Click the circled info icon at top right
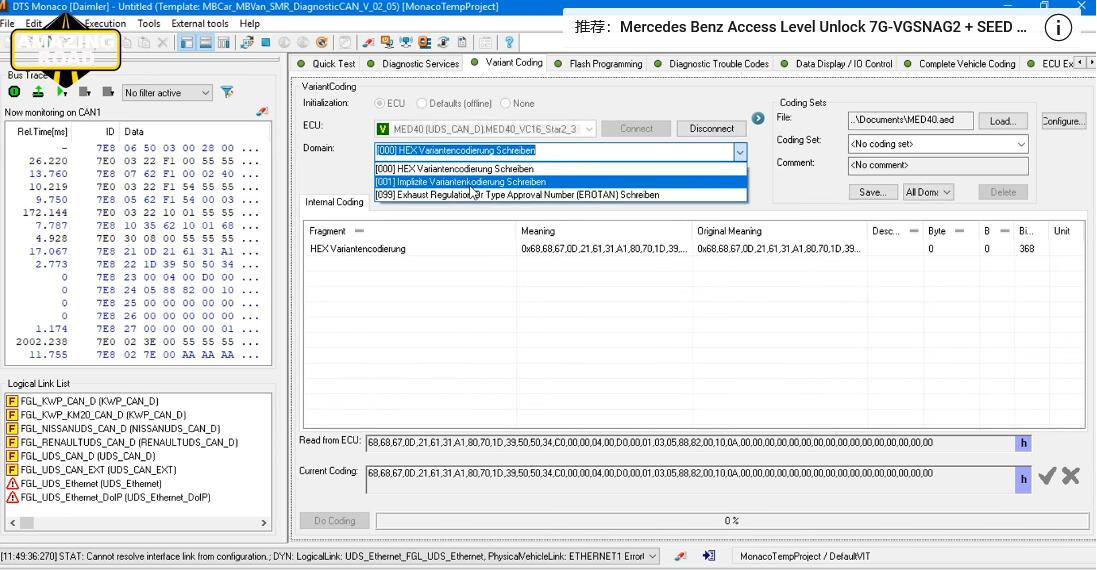Viewport: 1097px width, 570px height. click(x=1058, y=28)
